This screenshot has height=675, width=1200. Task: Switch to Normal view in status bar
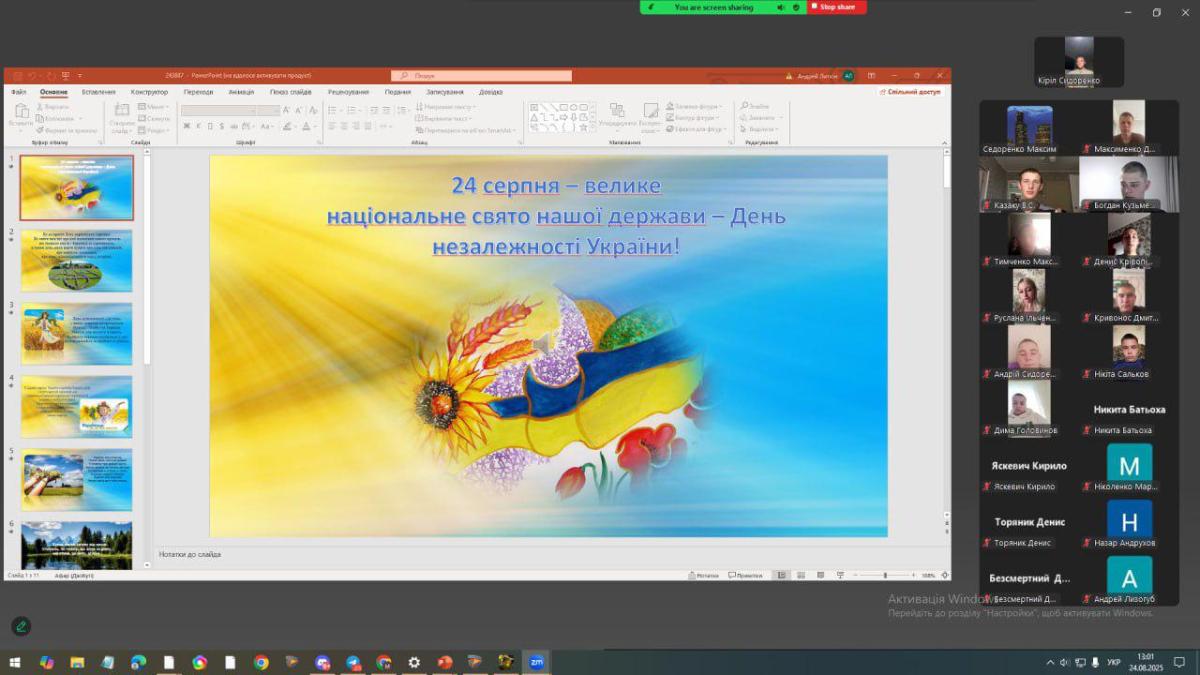pos(782,576)
